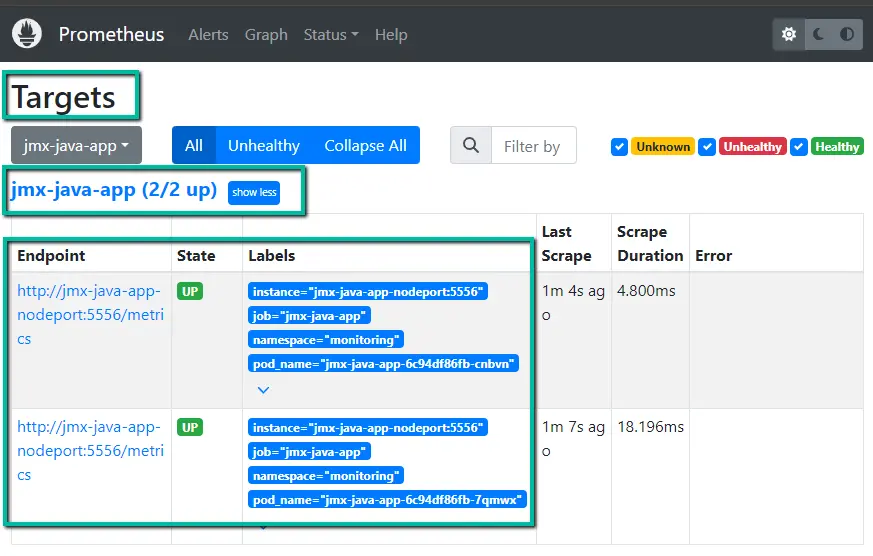This screenshot has width=873, height=556.
Task: Click the Collapse All button
Action: tap(365, 146)
